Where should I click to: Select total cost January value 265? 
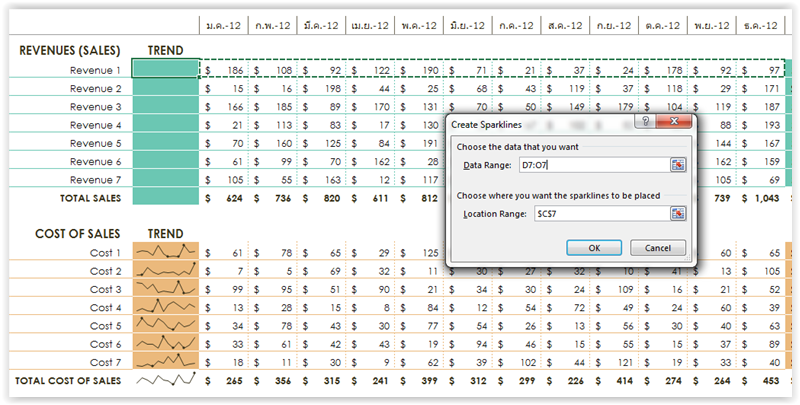pos(234,381)
